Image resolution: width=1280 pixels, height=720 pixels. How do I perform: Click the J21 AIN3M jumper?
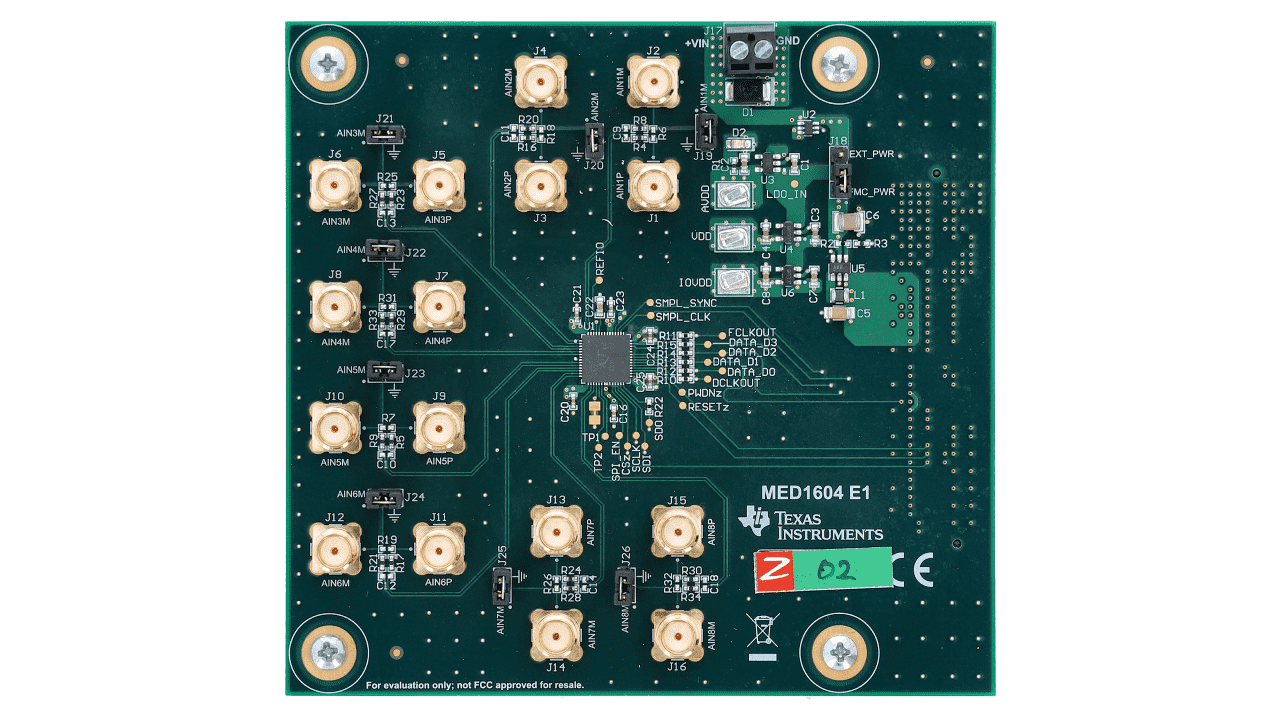point(385,133)
